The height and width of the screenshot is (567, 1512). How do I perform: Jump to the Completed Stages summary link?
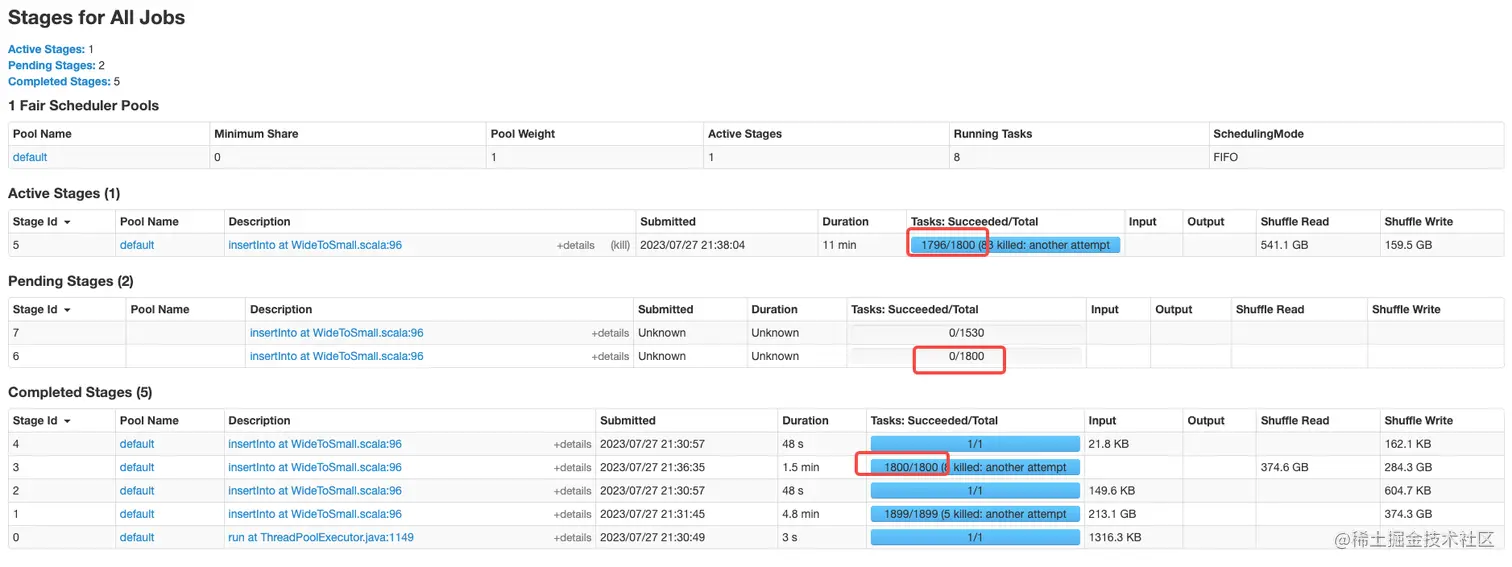59,82
